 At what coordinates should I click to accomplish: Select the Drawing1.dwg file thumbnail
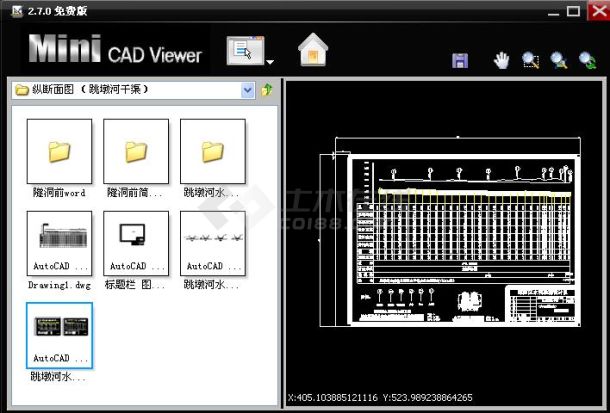(x=60, y=243)
